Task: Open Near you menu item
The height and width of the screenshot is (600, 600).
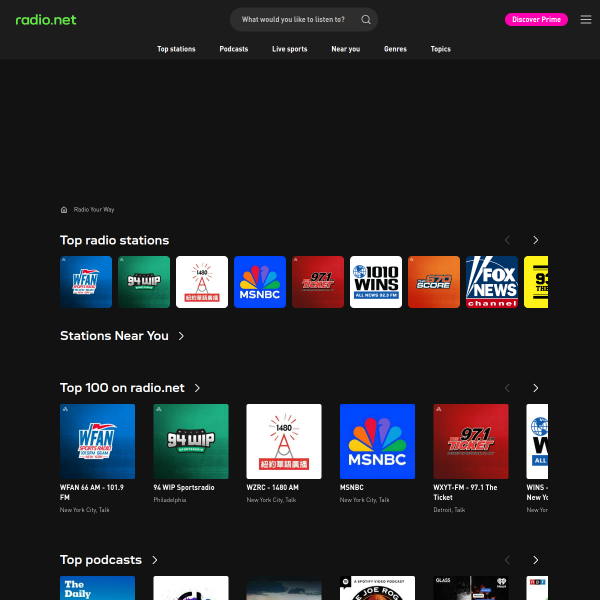Action: click(x=346, y=49)
